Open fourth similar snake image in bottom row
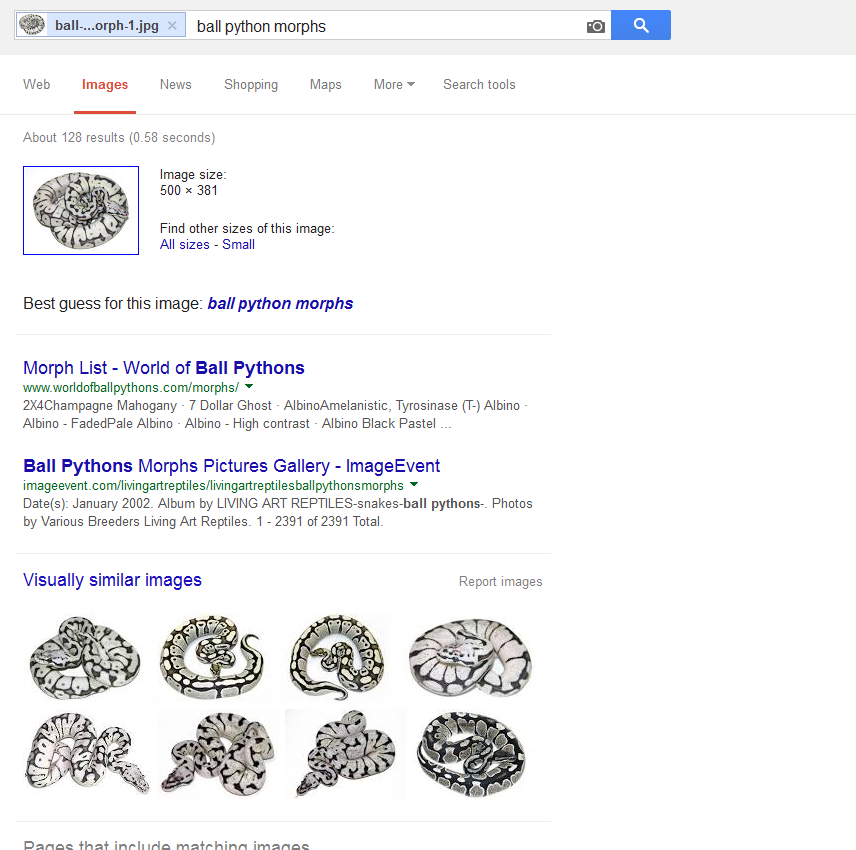This screenshot has height=850, width=856. 471,753
